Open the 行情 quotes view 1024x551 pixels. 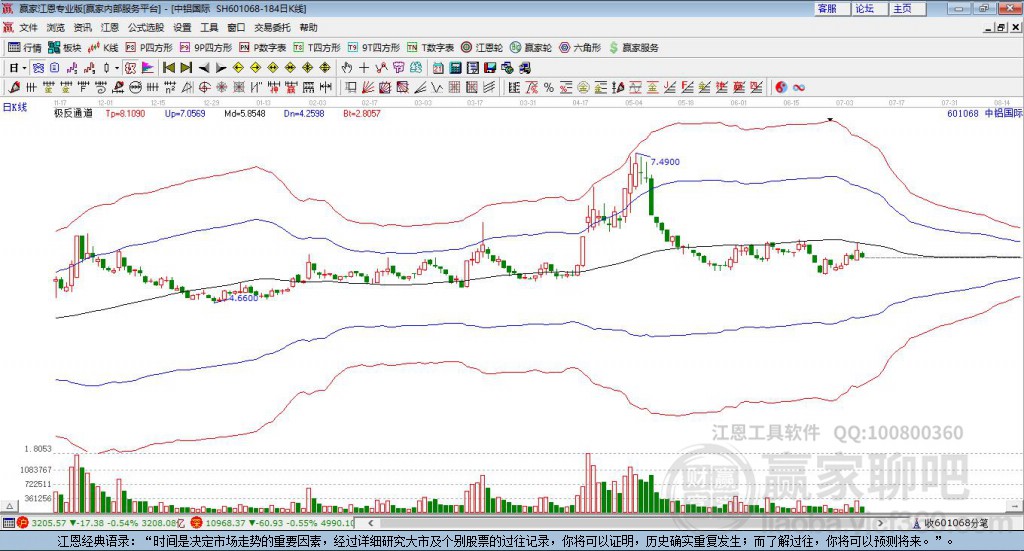(25, 48)
